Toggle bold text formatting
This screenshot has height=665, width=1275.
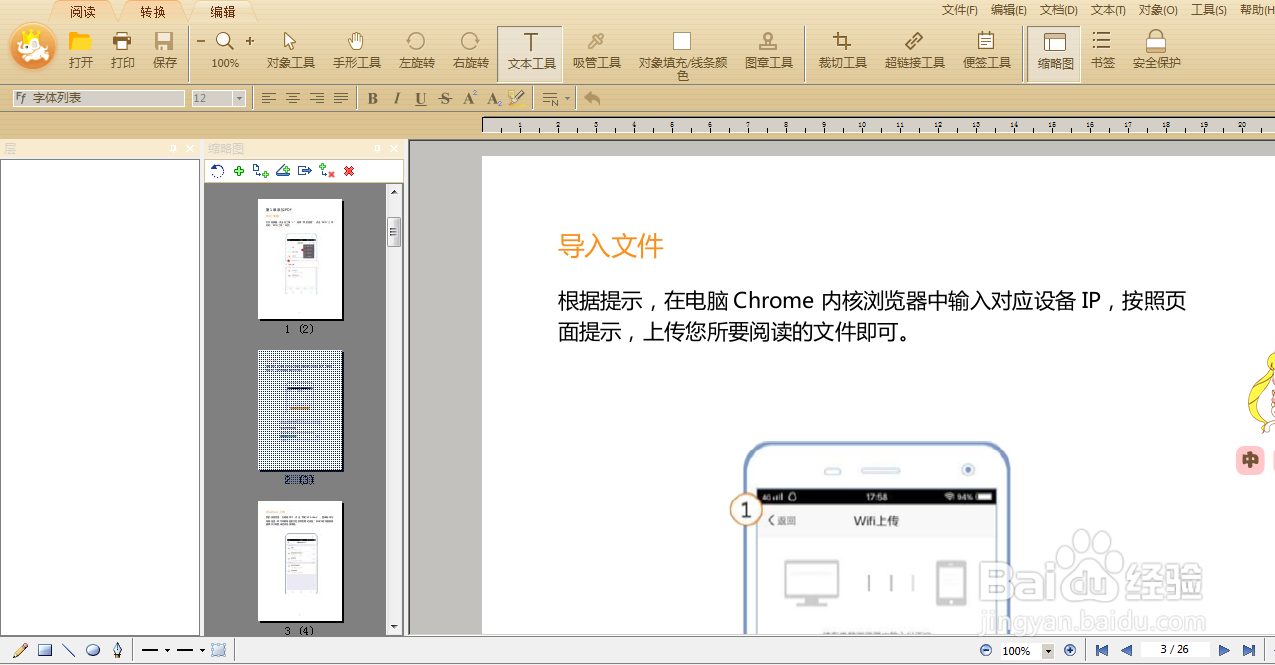pos(371,98)
